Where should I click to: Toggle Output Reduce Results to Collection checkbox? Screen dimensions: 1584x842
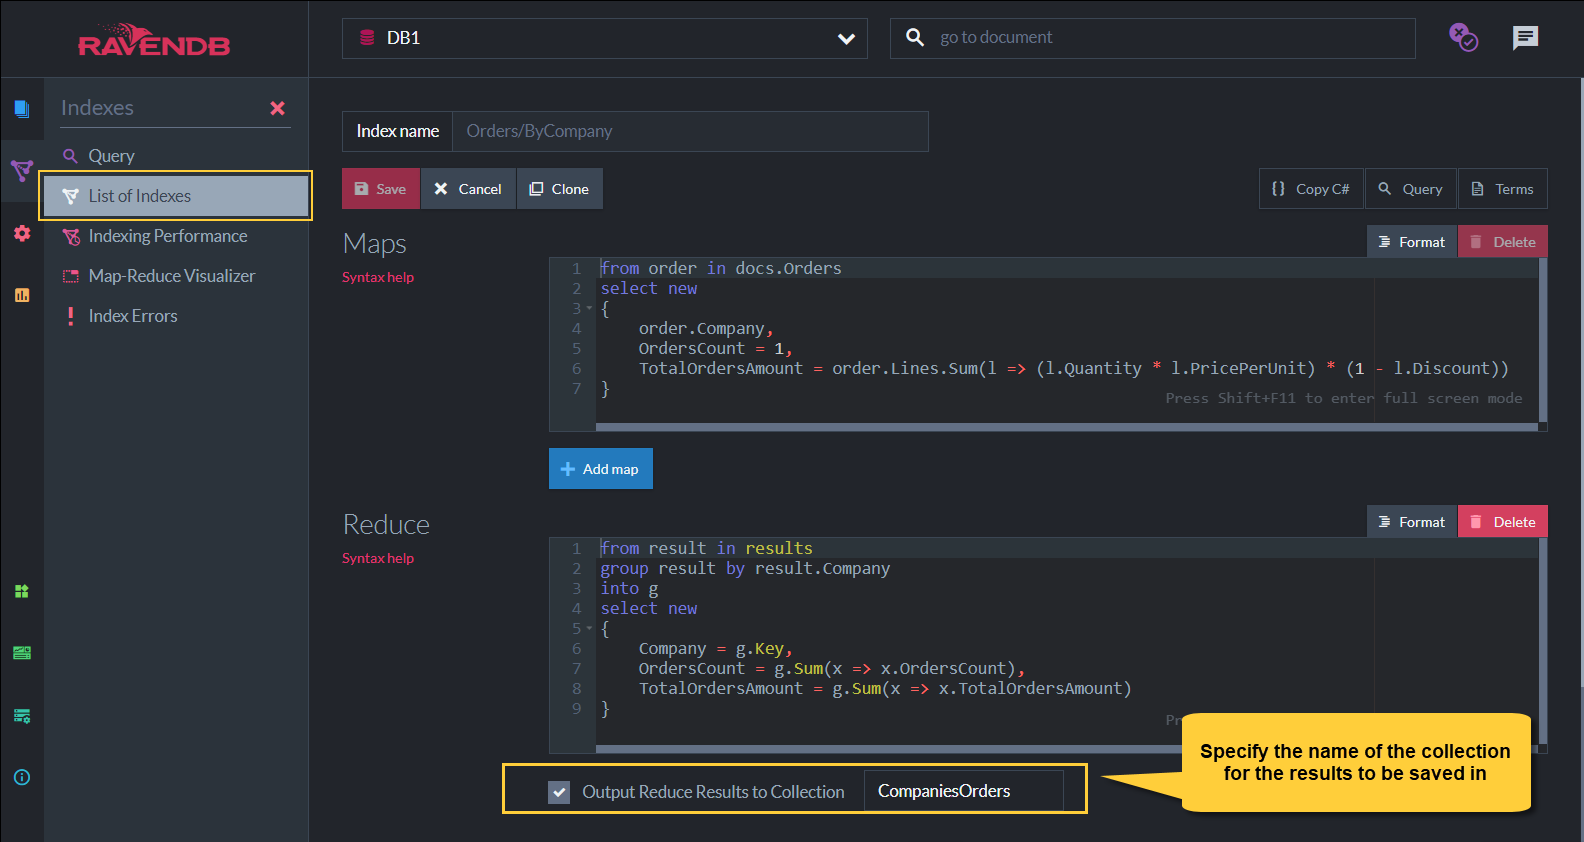[559, 792]
